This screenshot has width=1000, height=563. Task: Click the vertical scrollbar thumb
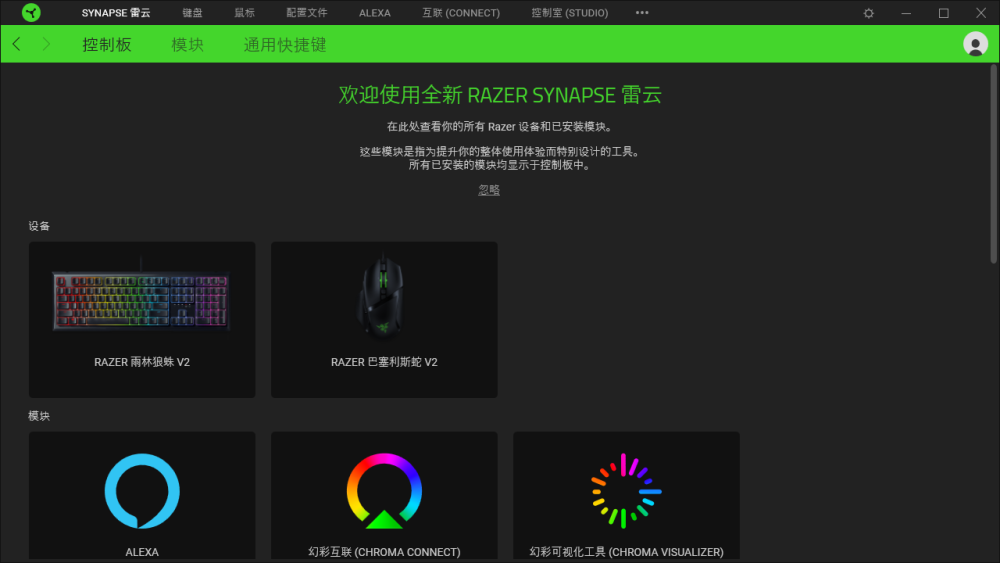[x=993, y=164]
